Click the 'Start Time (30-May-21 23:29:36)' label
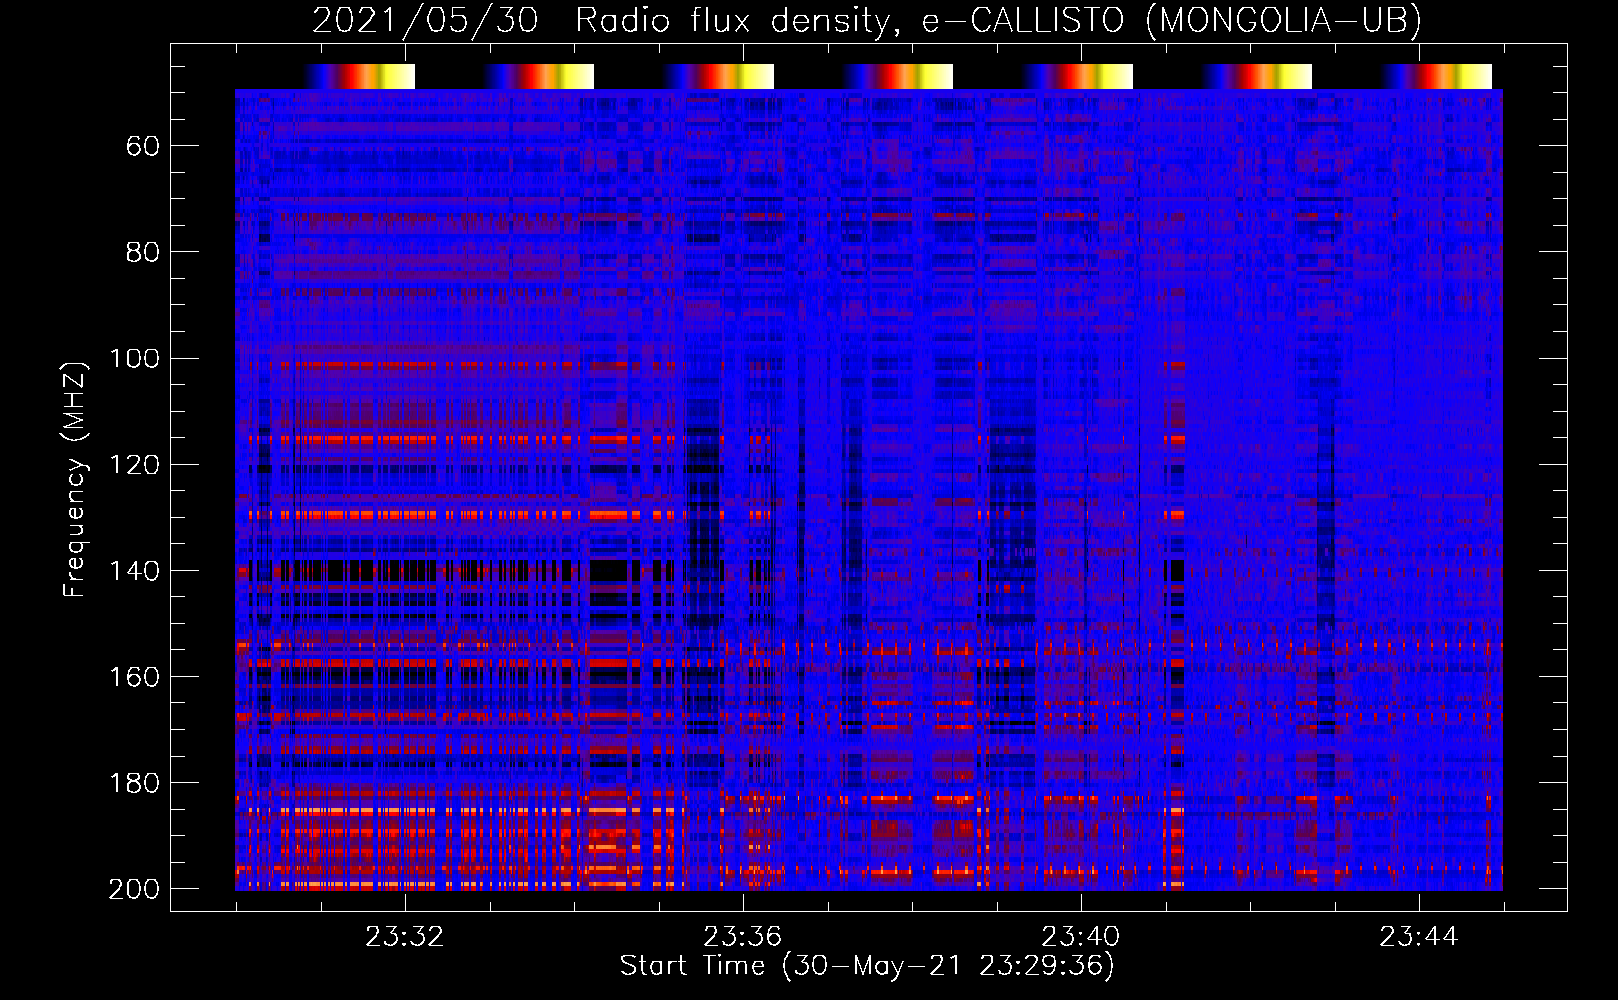 [x=867, y=966]
